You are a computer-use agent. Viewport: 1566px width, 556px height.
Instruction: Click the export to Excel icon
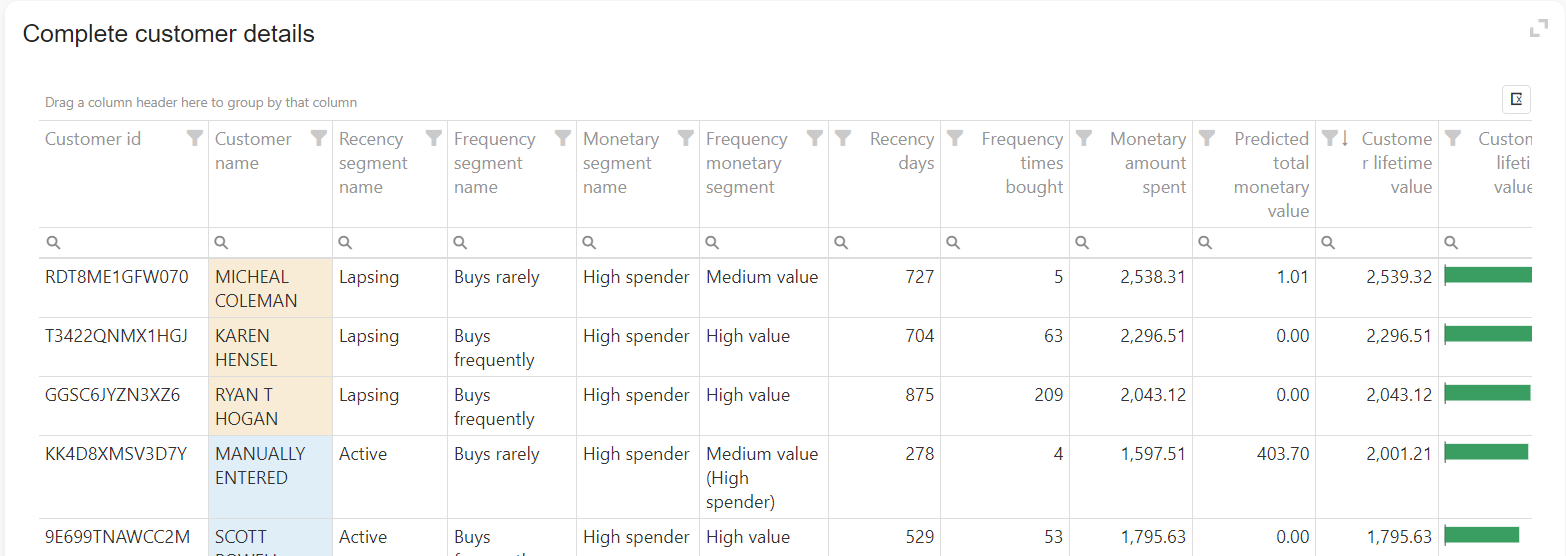tap(1516, 99)
